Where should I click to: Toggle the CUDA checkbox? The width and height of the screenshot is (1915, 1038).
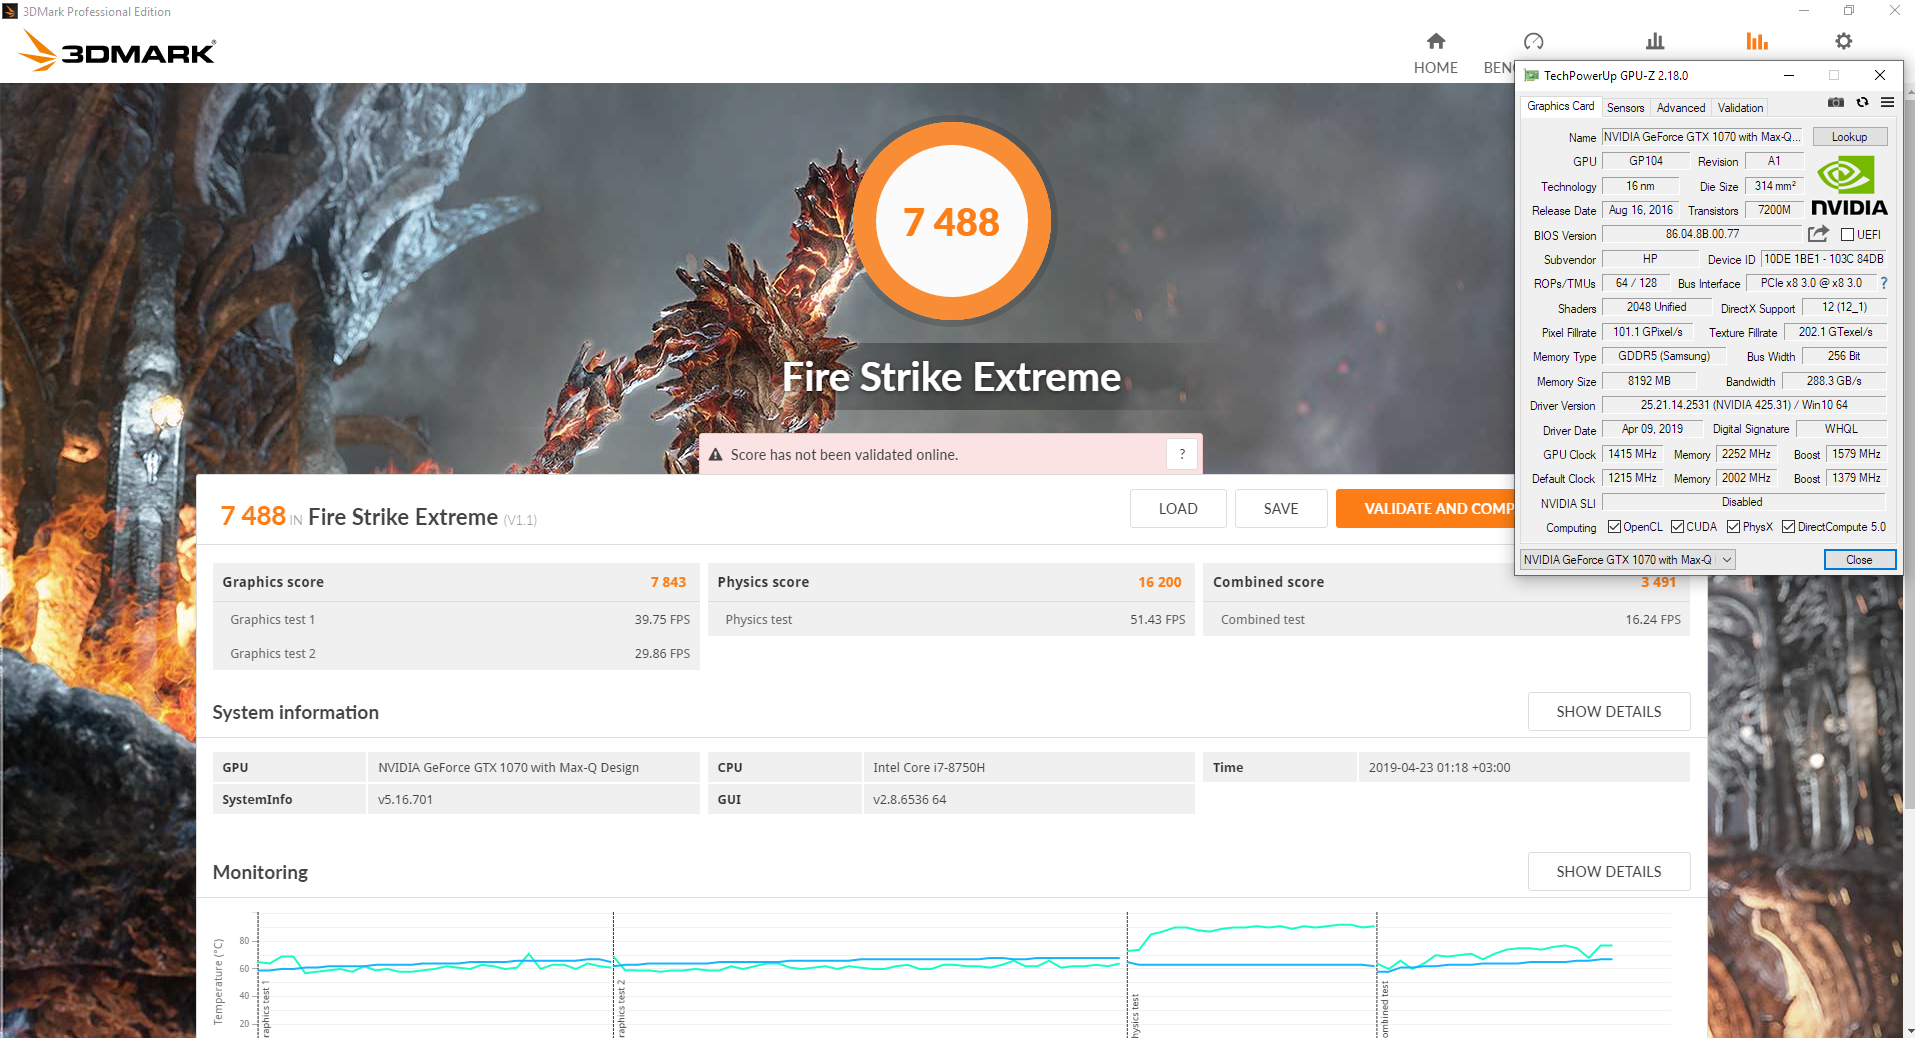tap(1677, 527)
